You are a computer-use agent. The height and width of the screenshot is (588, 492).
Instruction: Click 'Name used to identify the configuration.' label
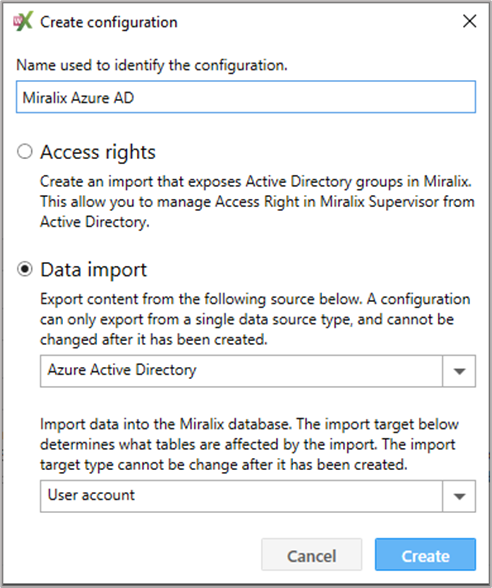point(152,65)
